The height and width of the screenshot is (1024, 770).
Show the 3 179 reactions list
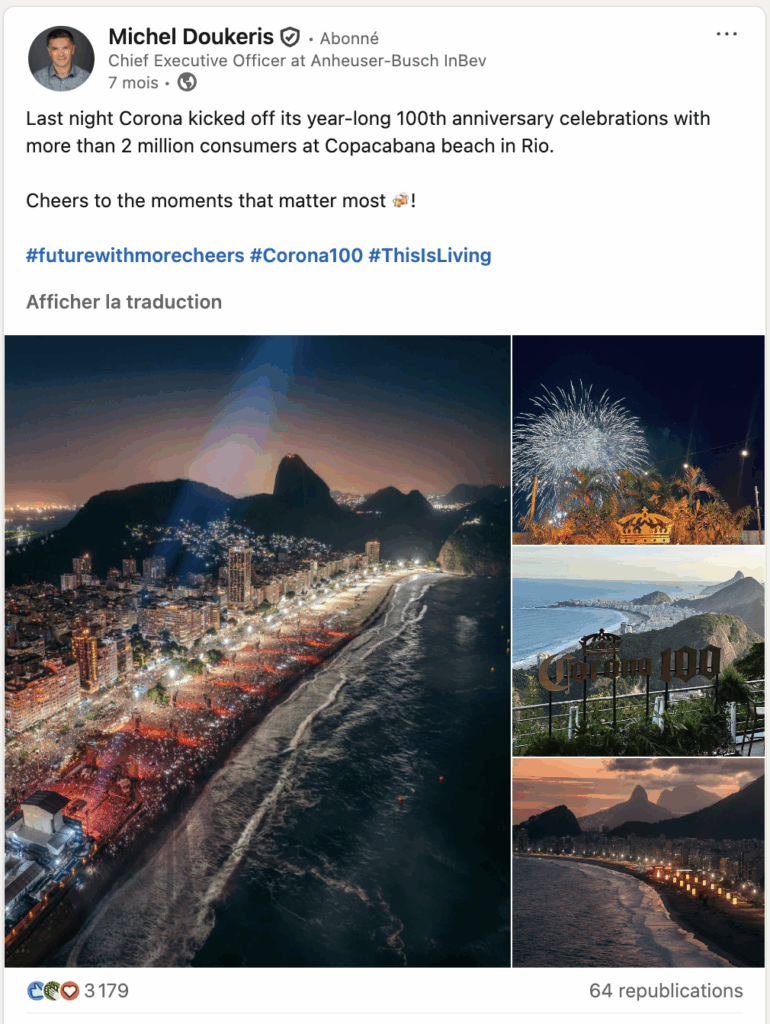click(106, 991)
